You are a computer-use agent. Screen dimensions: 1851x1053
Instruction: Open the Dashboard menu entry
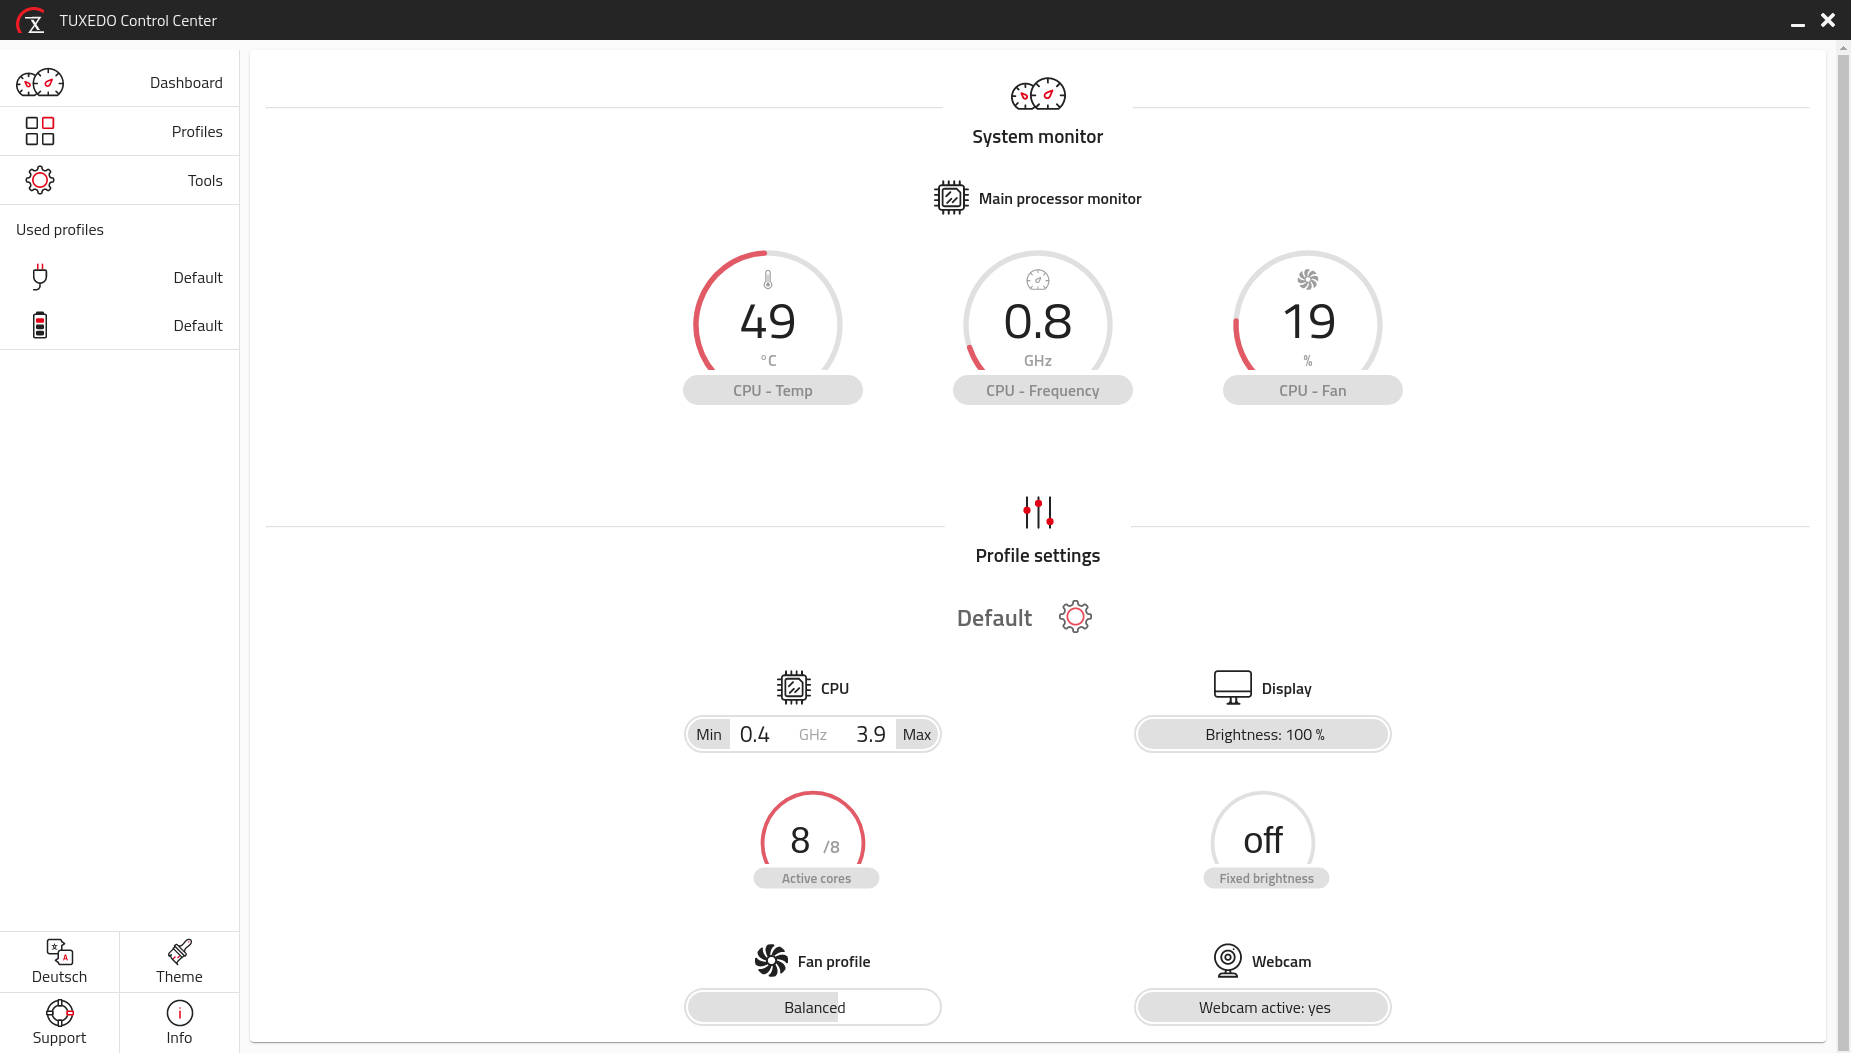click(120, 82)
